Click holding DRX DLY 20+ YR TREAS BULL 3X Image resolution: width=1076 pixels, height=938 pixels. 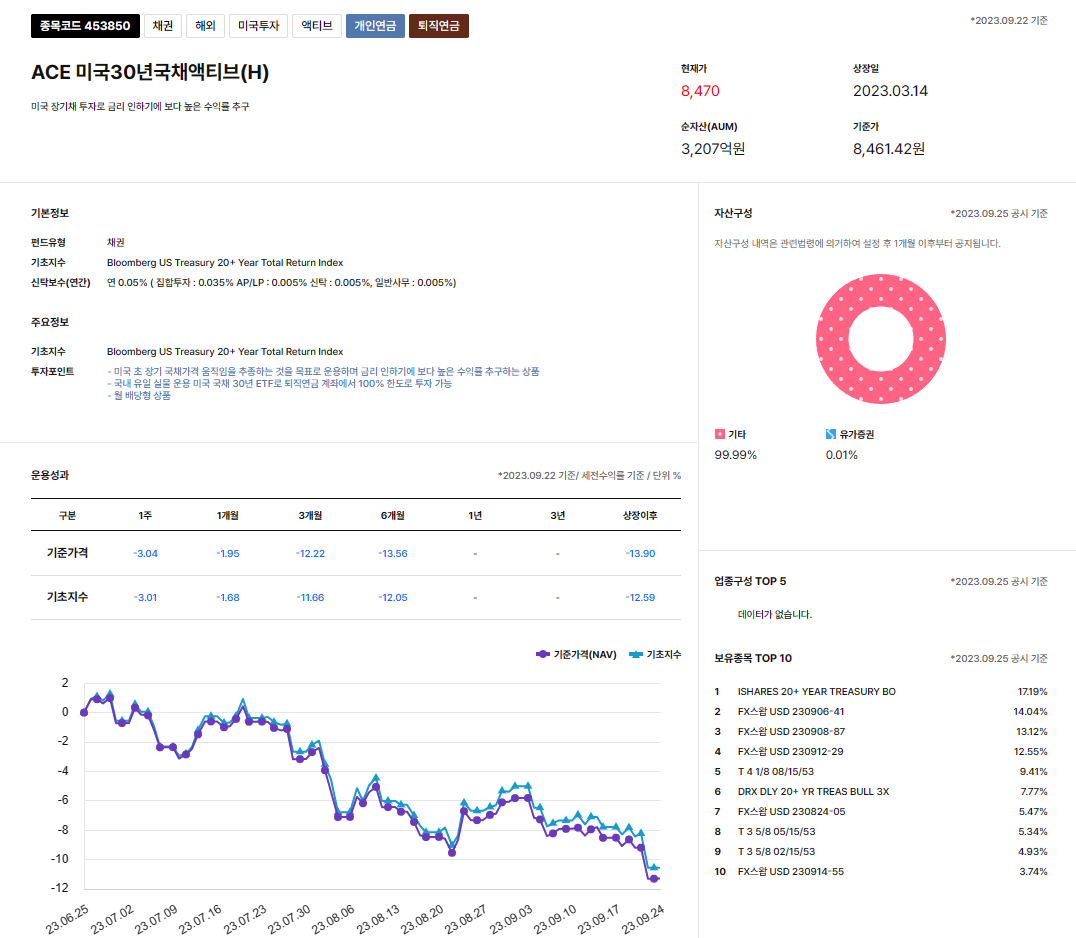[x=813, y=791]
